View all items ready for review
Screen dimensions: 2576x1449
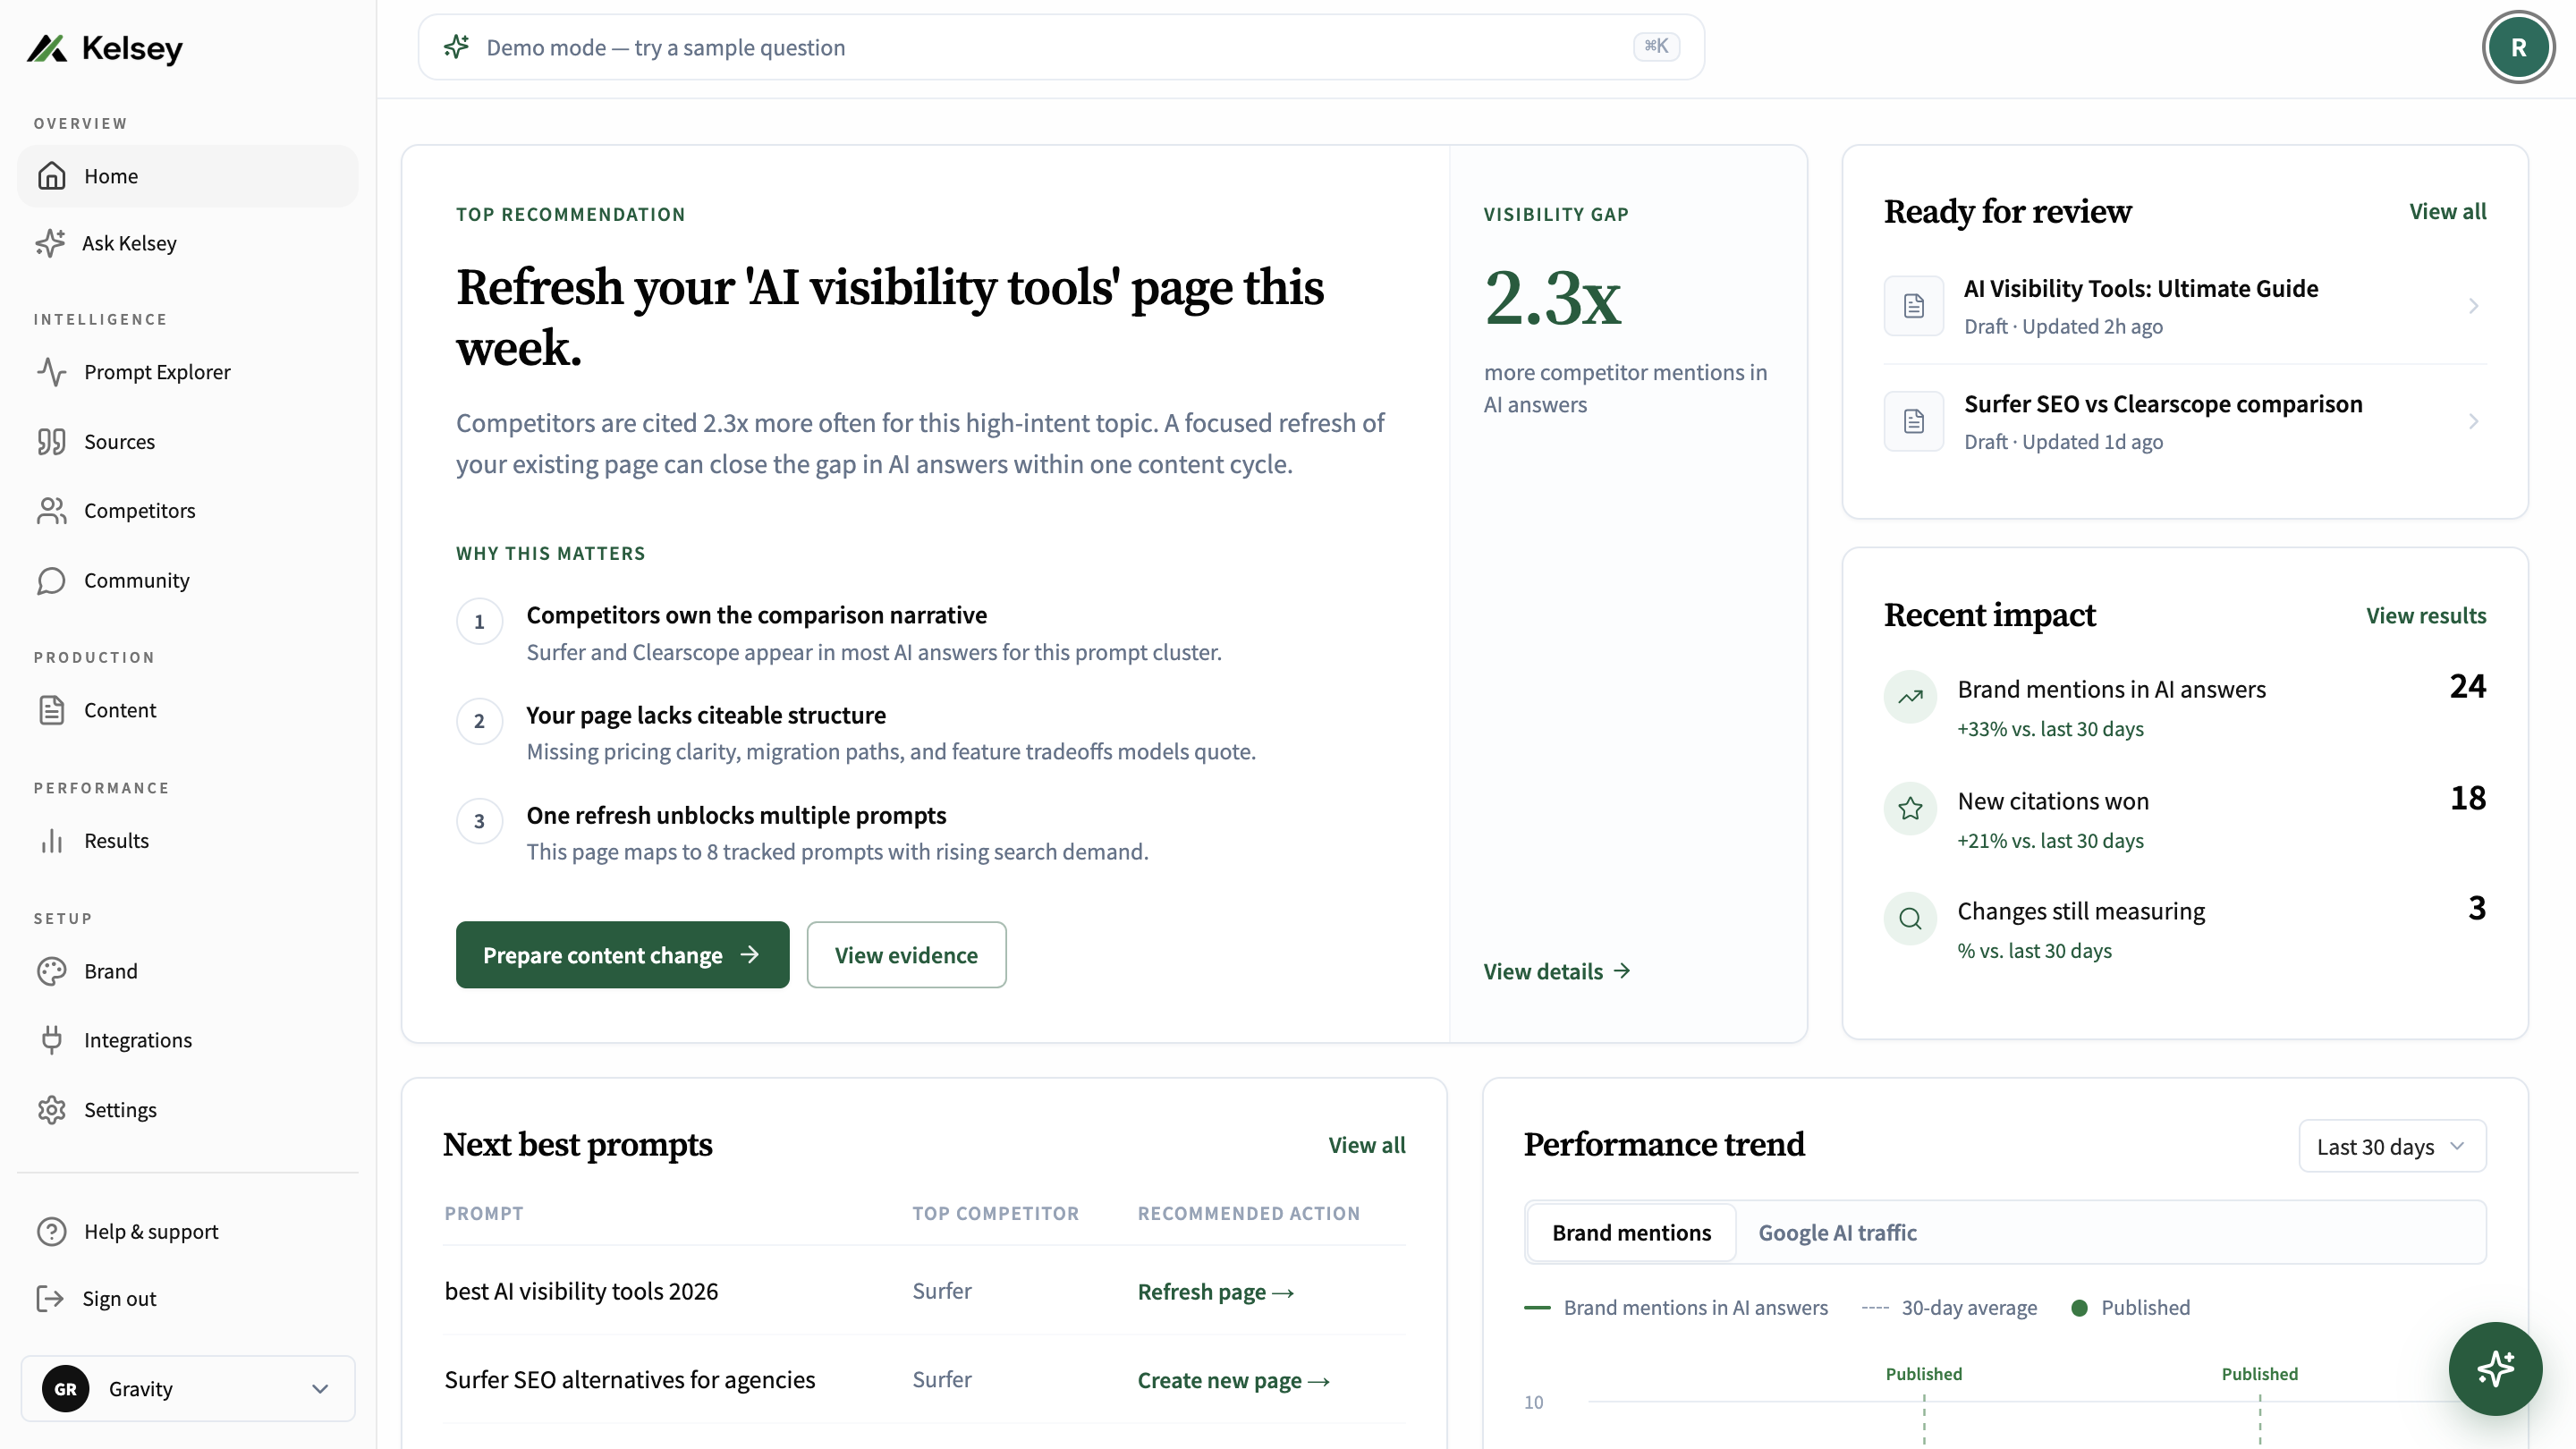coord(2447,211)
